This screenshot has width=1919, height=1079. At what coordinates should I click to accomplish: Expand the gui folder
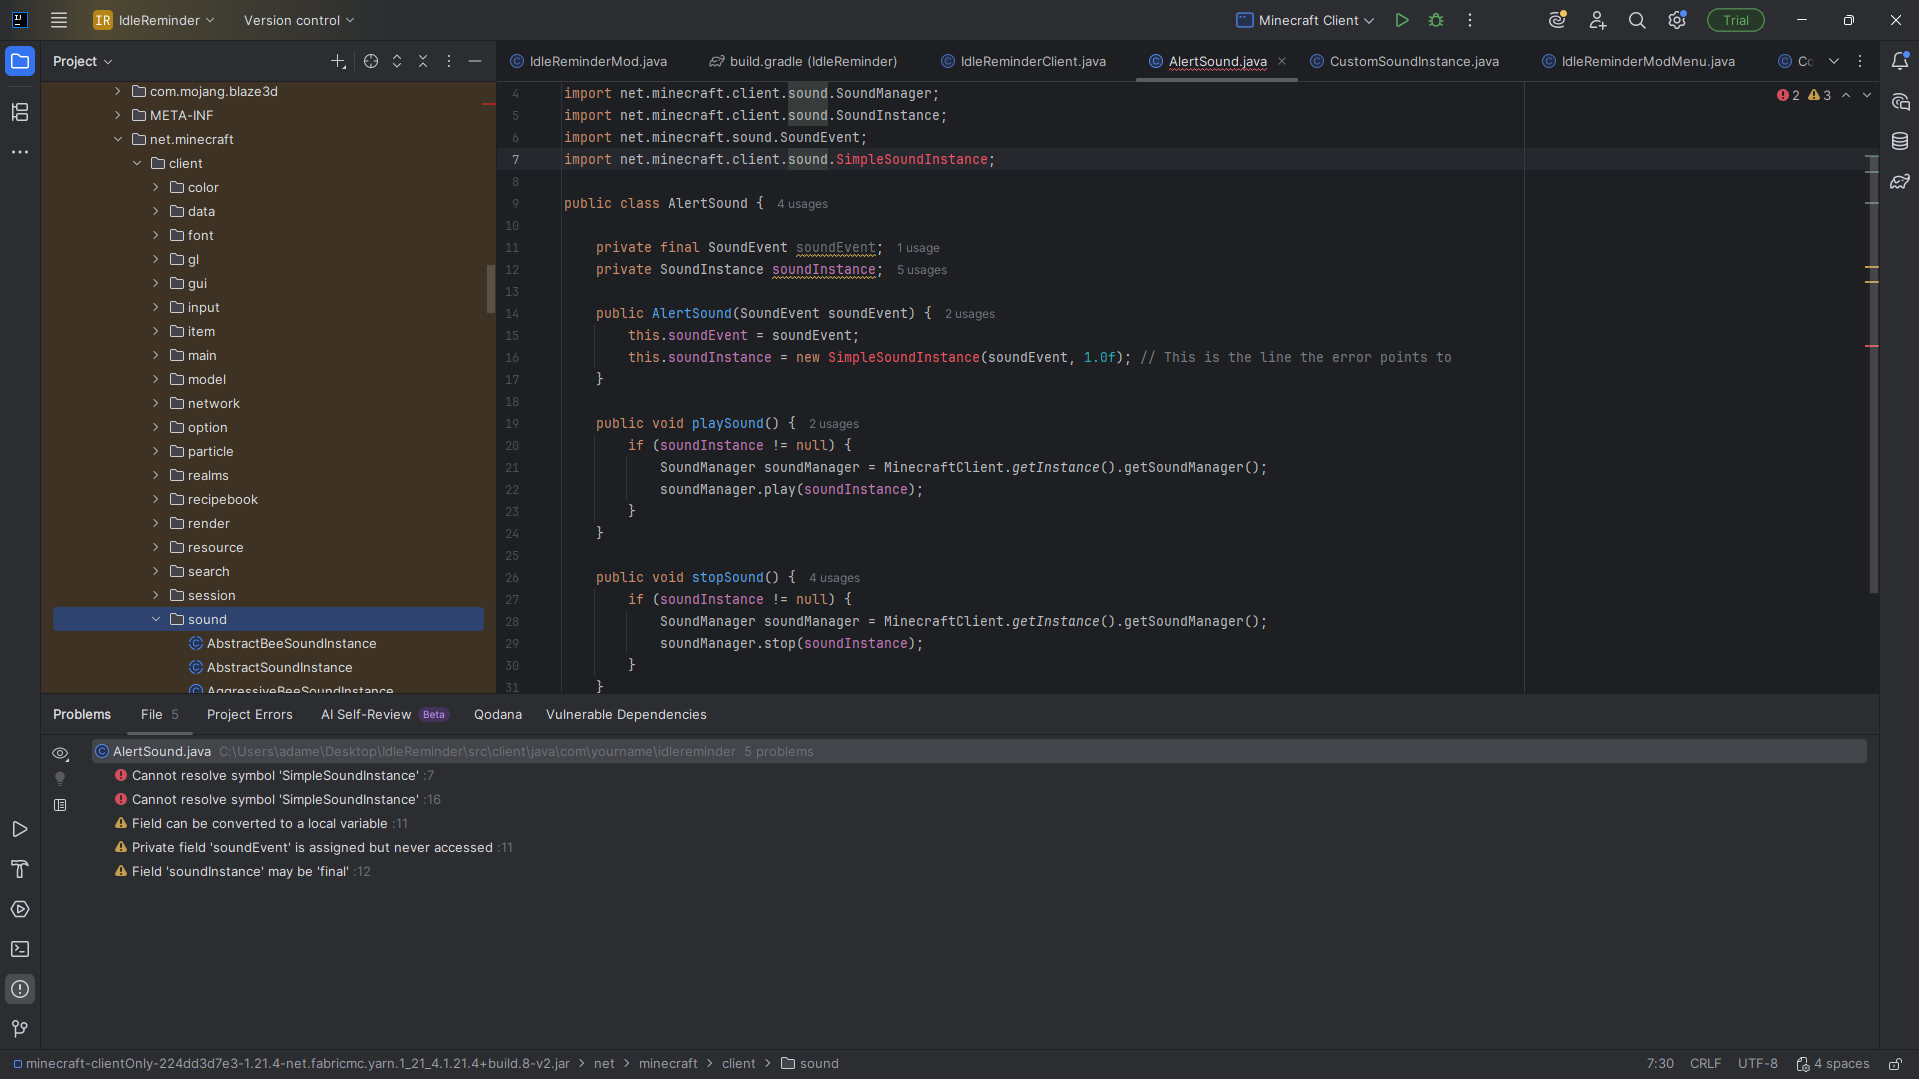tap(156, 284)
